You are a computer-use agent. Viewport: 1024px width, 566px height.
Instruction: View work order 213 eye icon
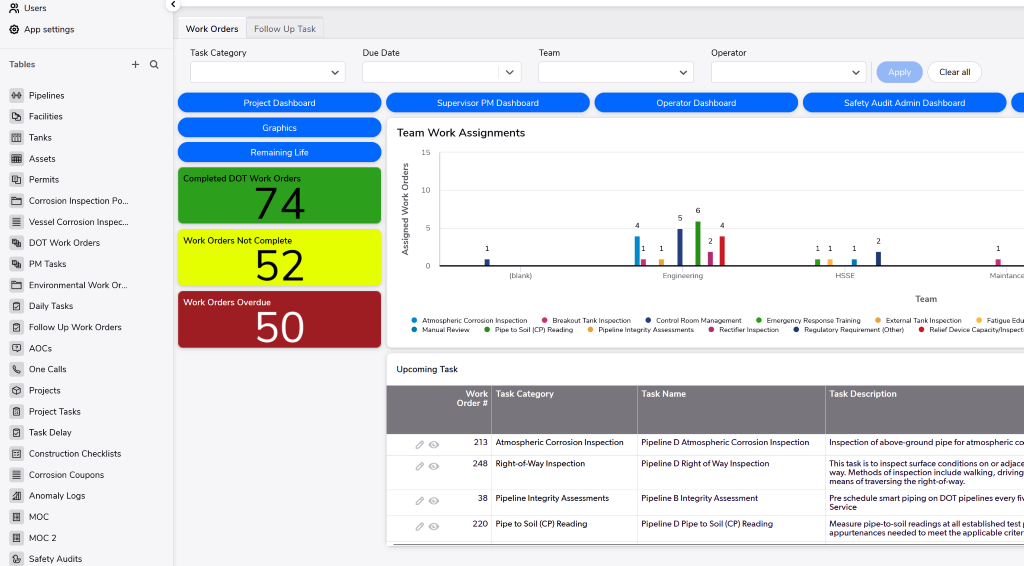tap(434, 443)
